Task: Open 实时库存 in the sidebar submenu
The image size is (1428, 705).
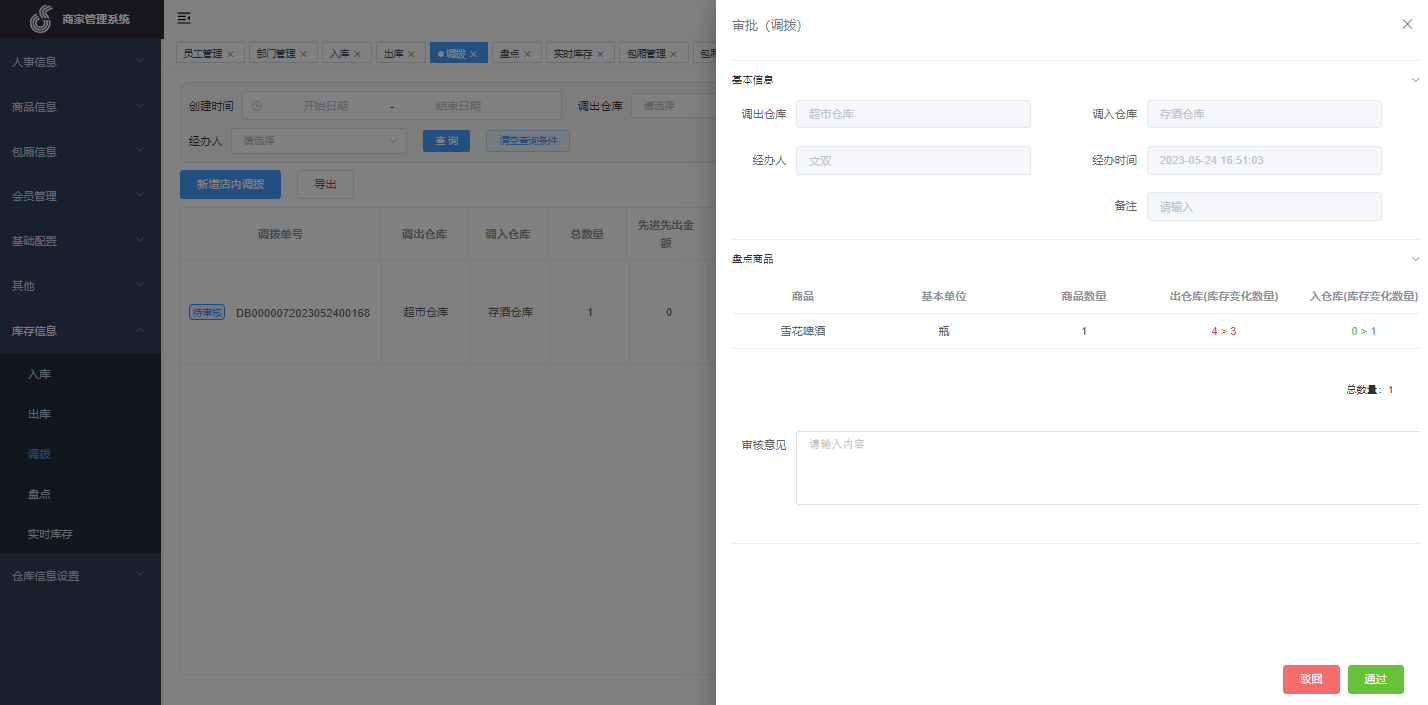Action: (50, 534)
